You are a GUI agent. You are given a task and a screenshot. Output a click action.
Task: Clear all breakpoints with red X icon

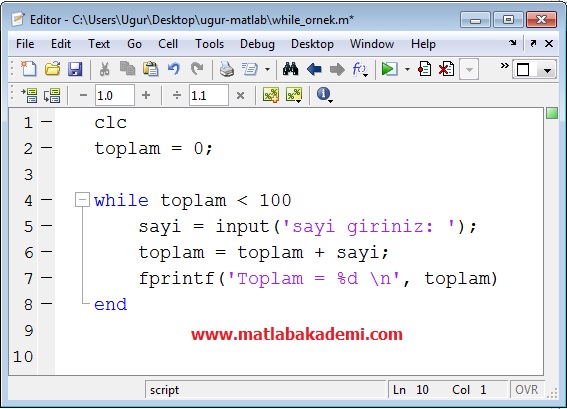[x=446, y=69]
